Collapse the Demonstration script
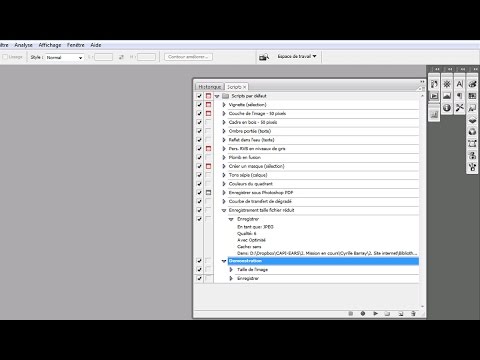Viewport: 480px width, 360px height. coord(224,261)
